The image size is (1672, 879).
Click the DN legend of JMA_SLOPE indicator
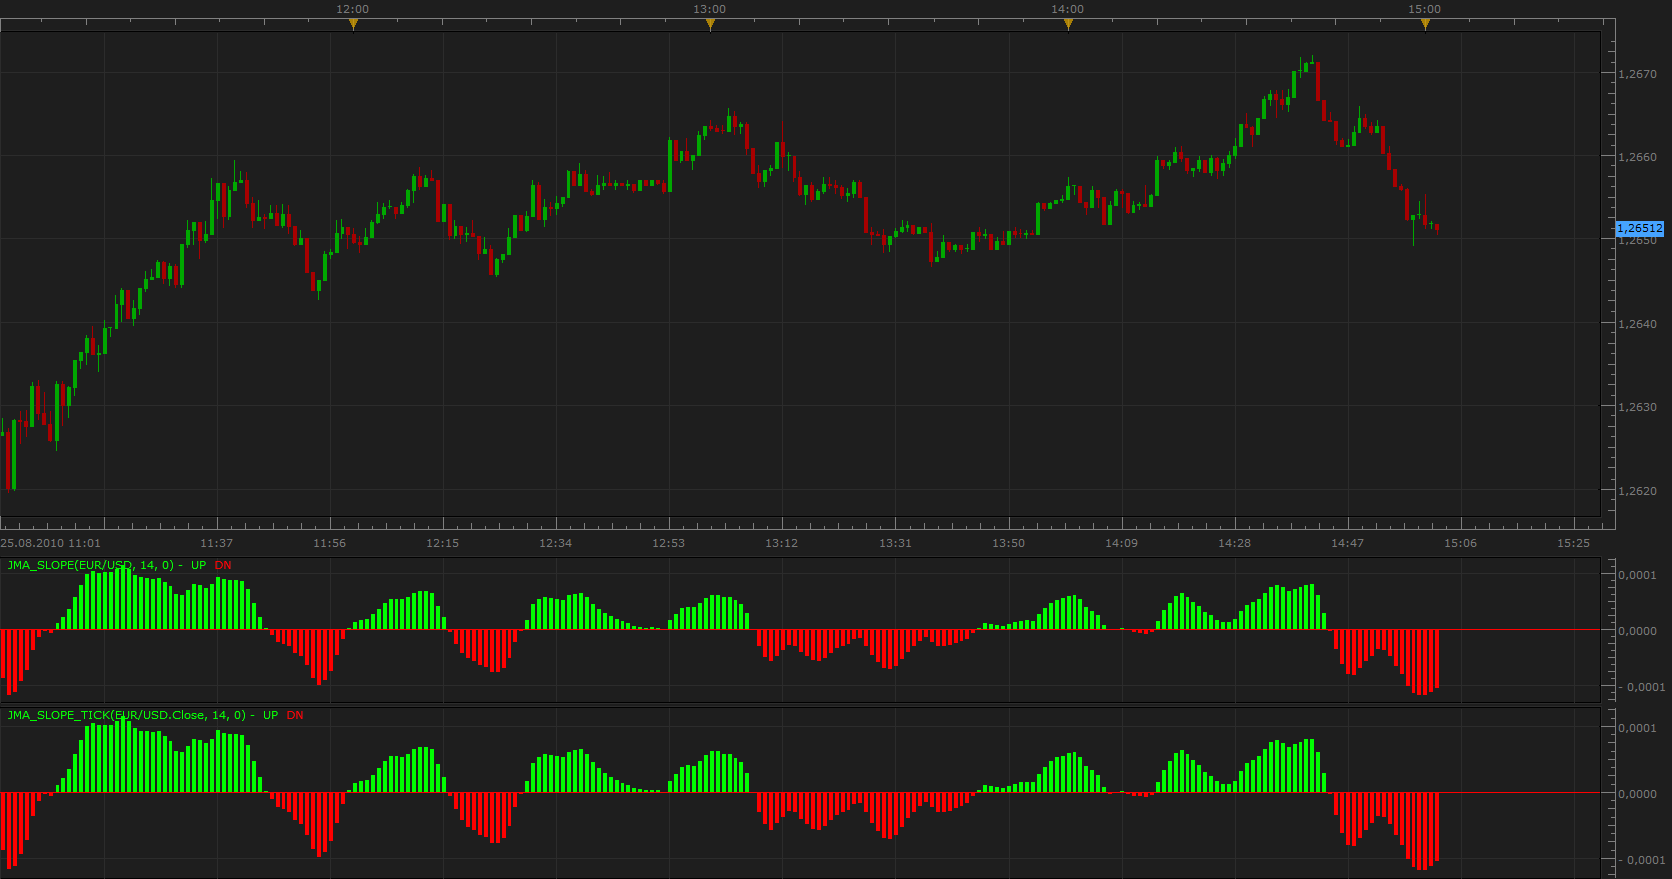click(x=223, y=565)
